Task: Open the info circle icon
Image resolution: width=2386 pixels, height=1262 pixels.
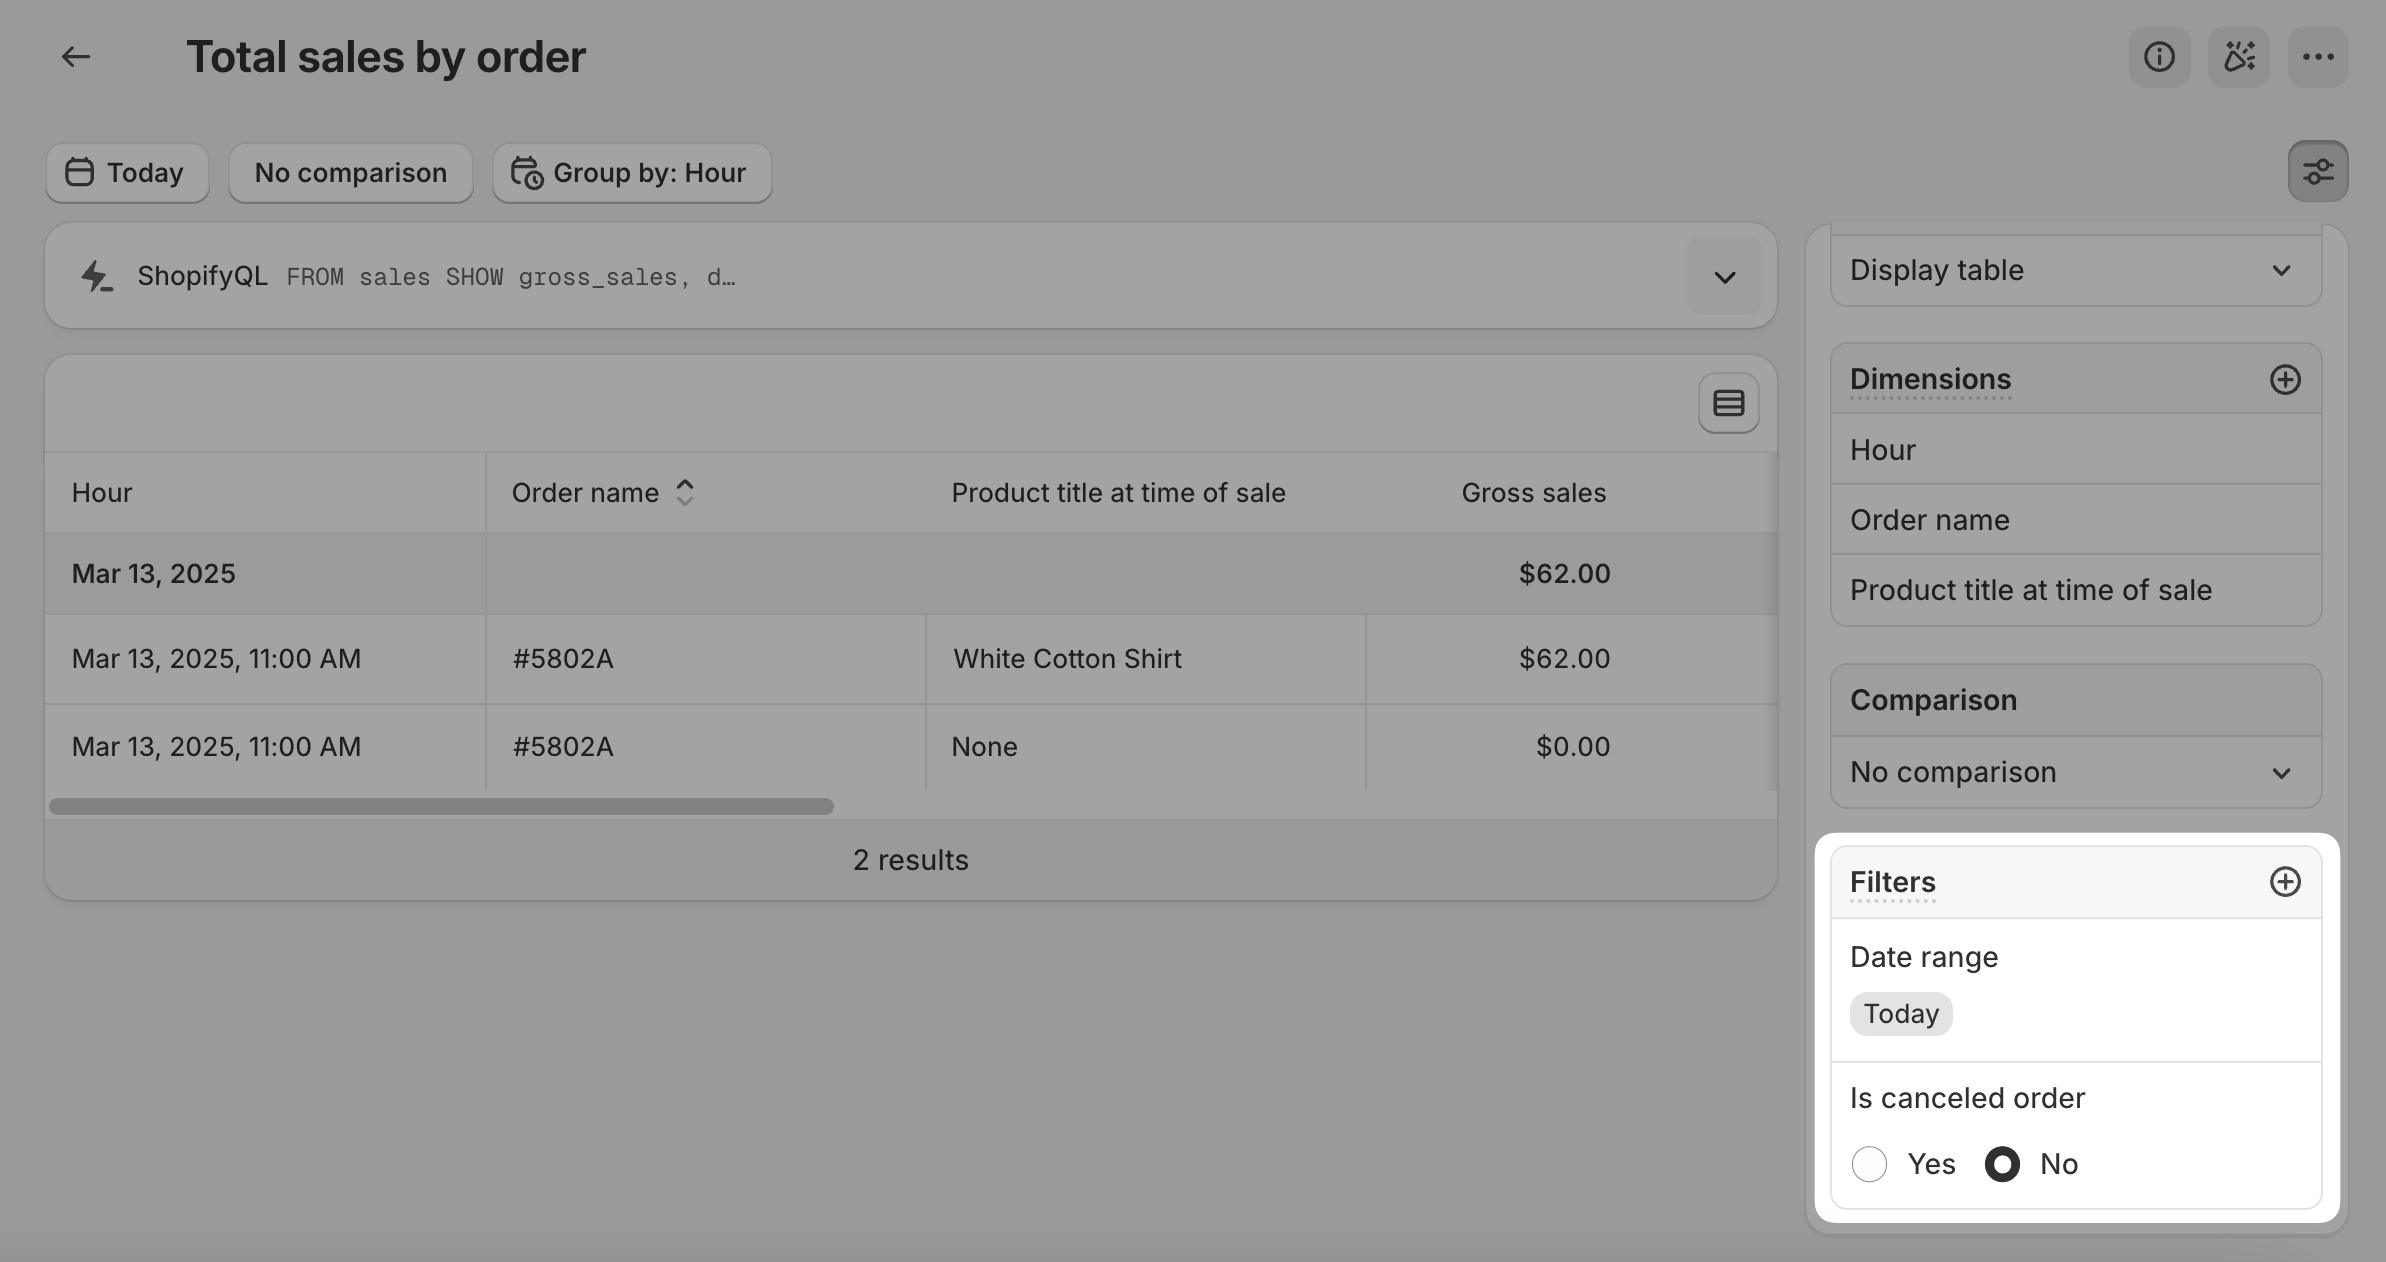Action: tap(2159, 57)
